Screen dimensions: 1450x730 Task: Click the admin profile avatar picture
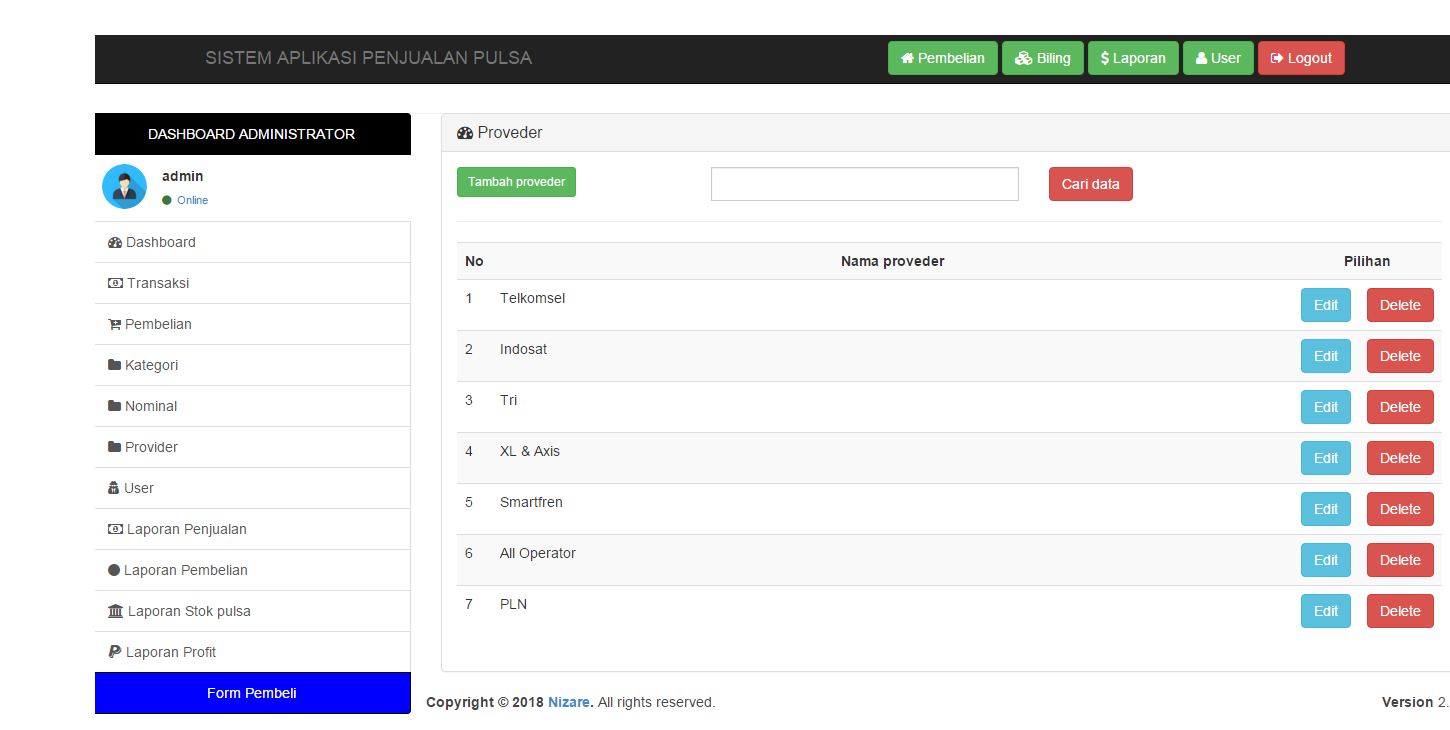(x=124, y=187)
